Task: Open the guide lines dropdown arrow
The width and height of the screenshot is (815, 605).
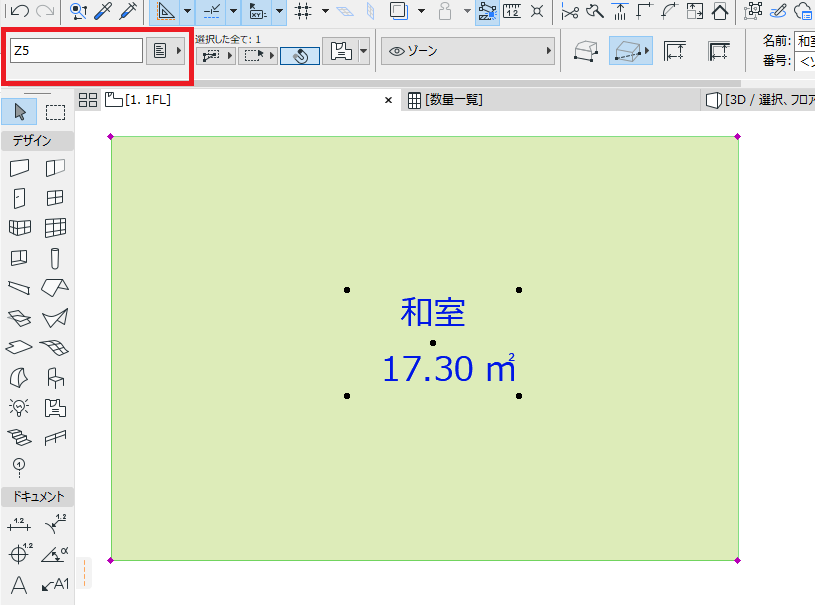Action: (188, 11)
